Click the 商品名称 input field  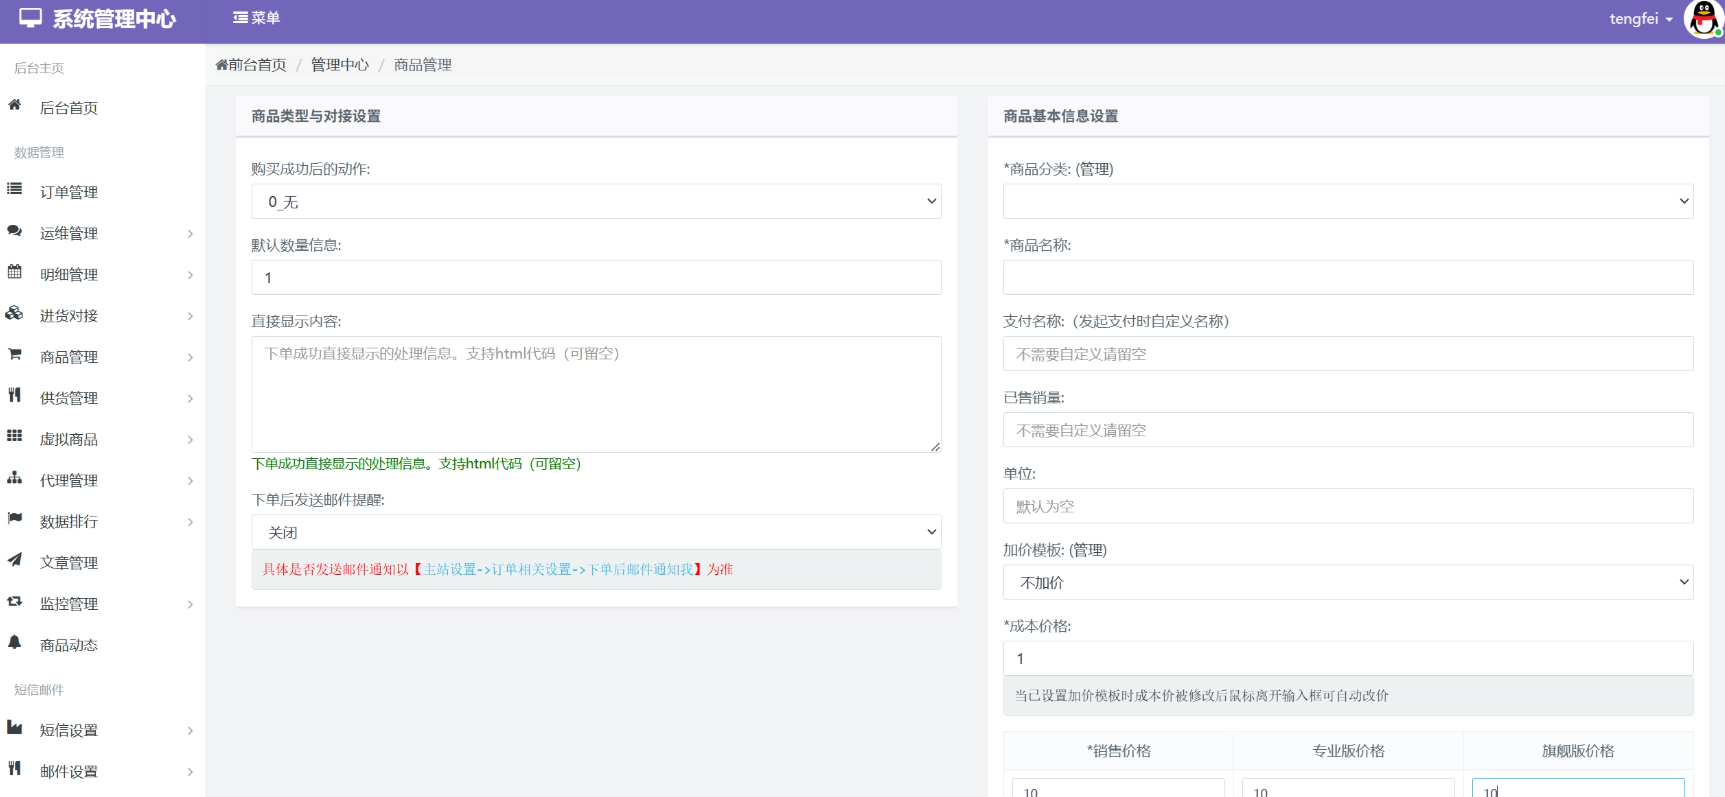point(1347,278)
